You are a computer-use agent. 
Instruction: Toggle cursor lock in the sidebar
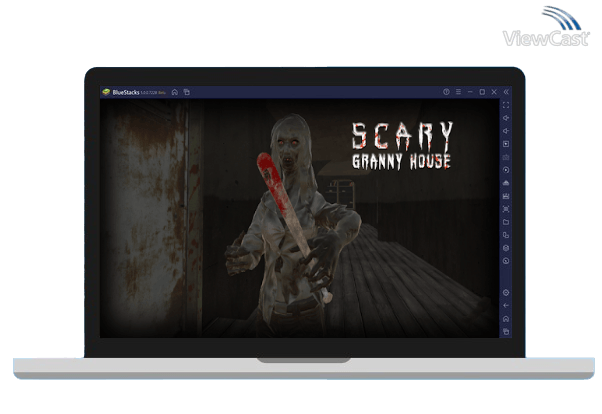tap(506, 144)
